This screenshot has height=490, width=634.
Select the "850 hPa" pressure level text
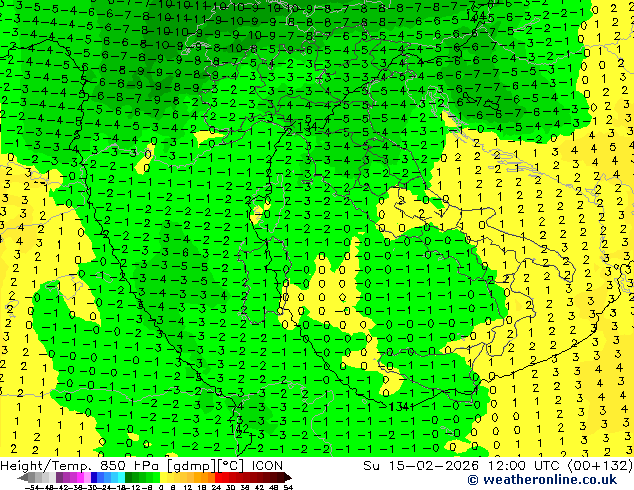coord(129,466)
